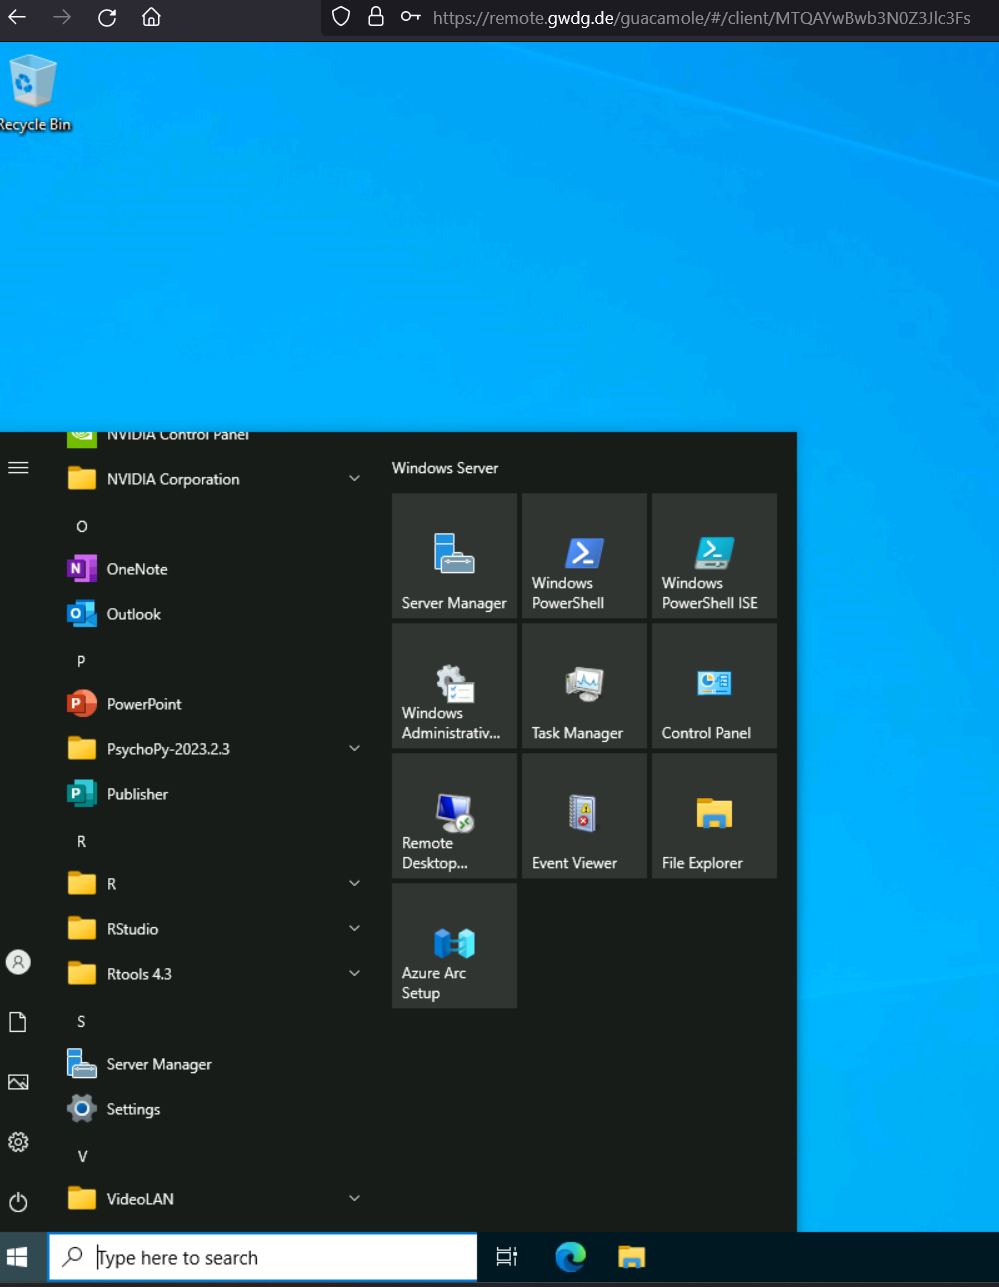
Task: Expand the VideoLAN folder
Action: [x=215, y=1199]
